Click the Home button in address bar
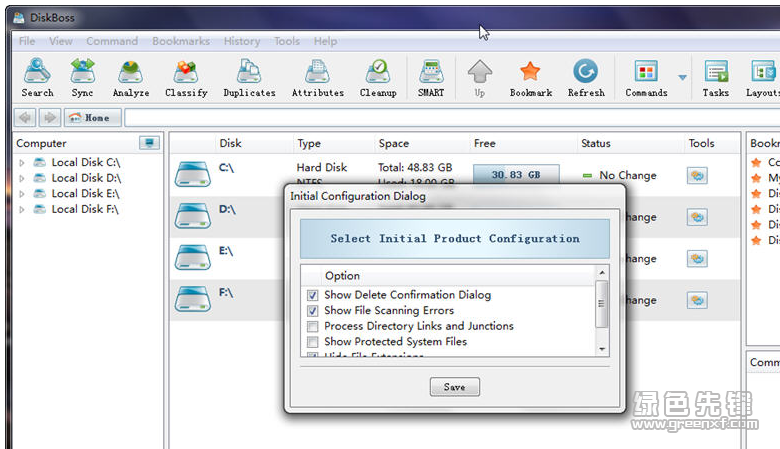This screenshot has width=780, height=449. (93, 118)
